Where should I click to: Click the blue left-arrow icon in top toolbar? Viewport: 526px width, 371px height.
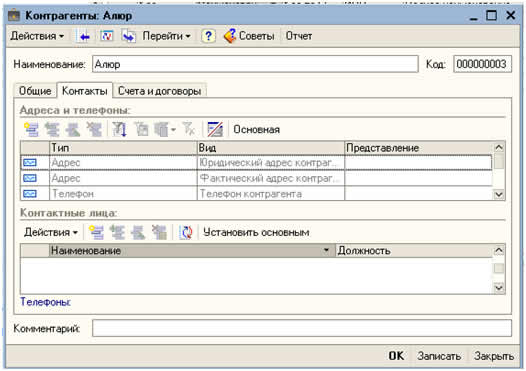[x=83, y=36]
